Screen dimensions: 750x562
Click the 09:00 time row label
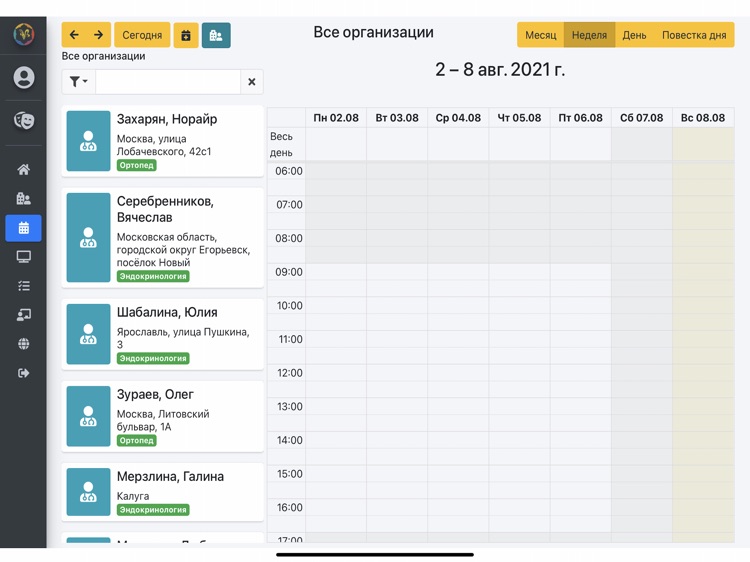[289, 272]
